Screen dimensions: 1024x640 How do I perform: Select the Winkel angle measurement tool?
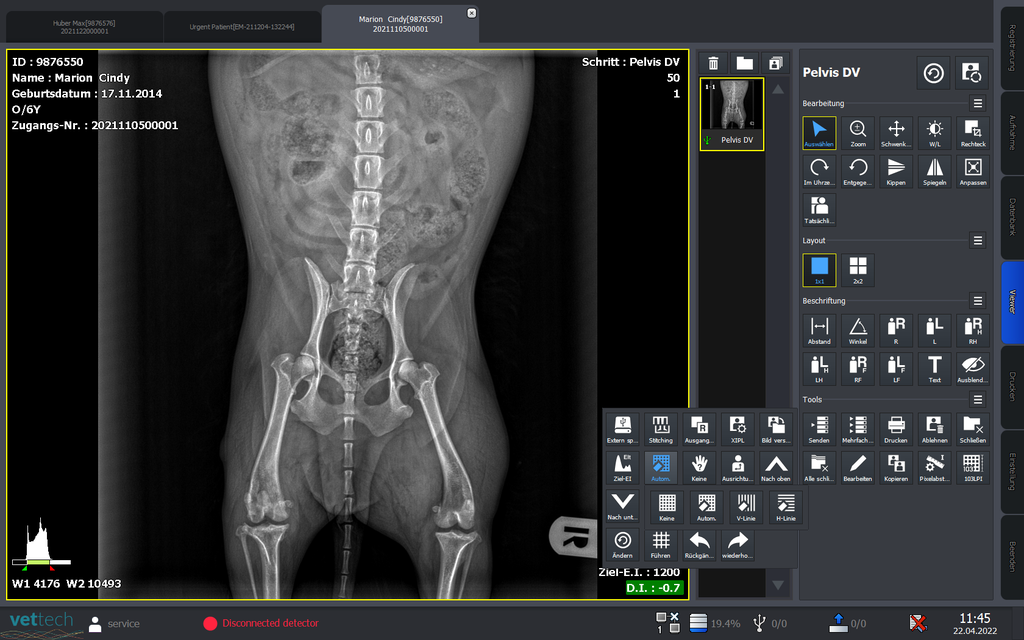858,331
